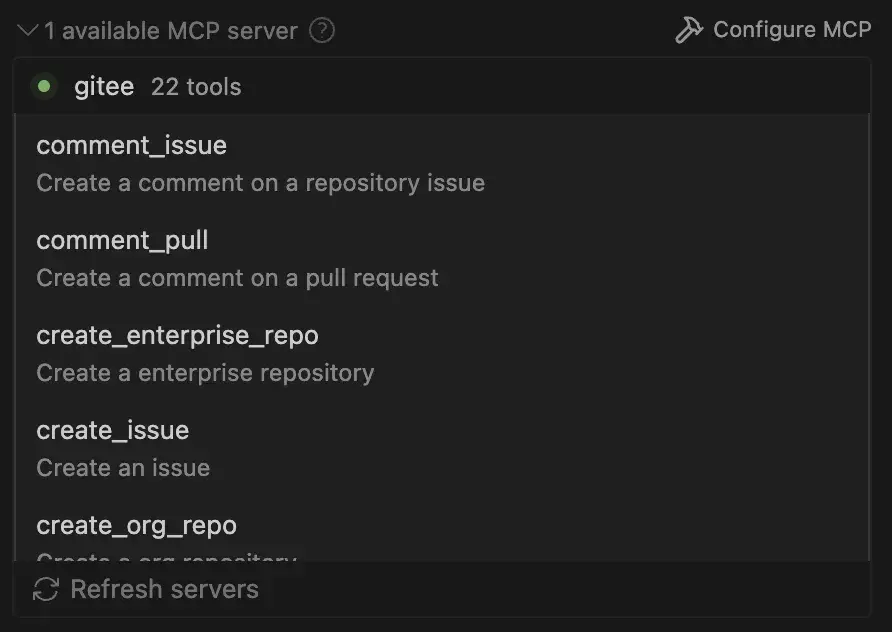892x632 pixels.
Task: Select the create_enterprise_repo tool
Action: pyautogui.click(x=178, y=335)
